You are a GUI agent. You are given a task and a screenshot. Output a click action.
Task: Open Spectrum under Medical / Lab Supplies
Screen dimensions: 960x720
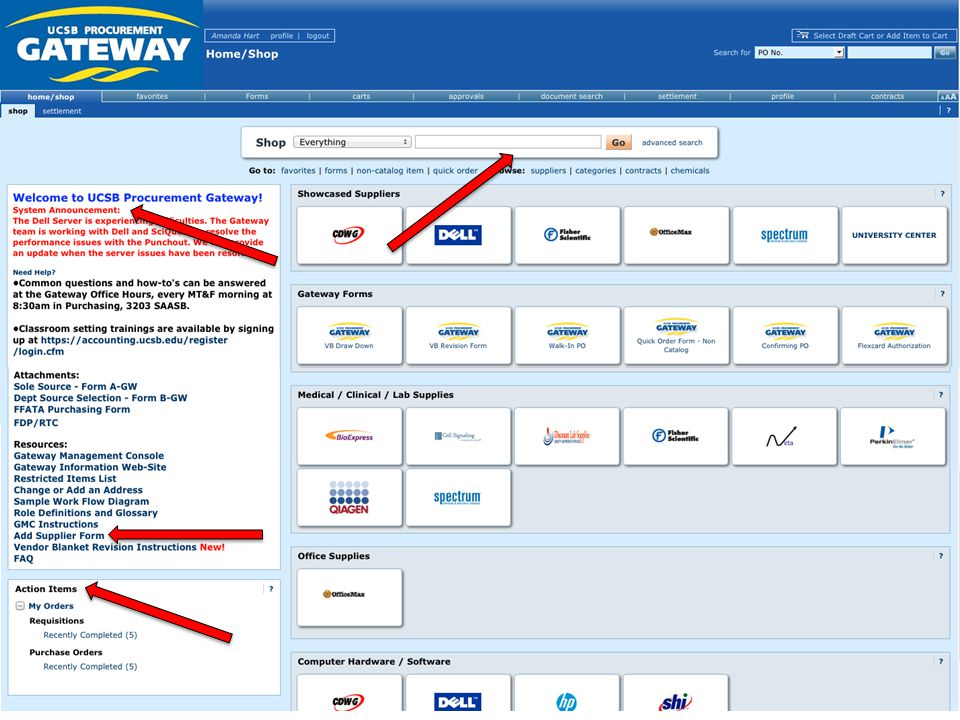click(x=459, y=498)
